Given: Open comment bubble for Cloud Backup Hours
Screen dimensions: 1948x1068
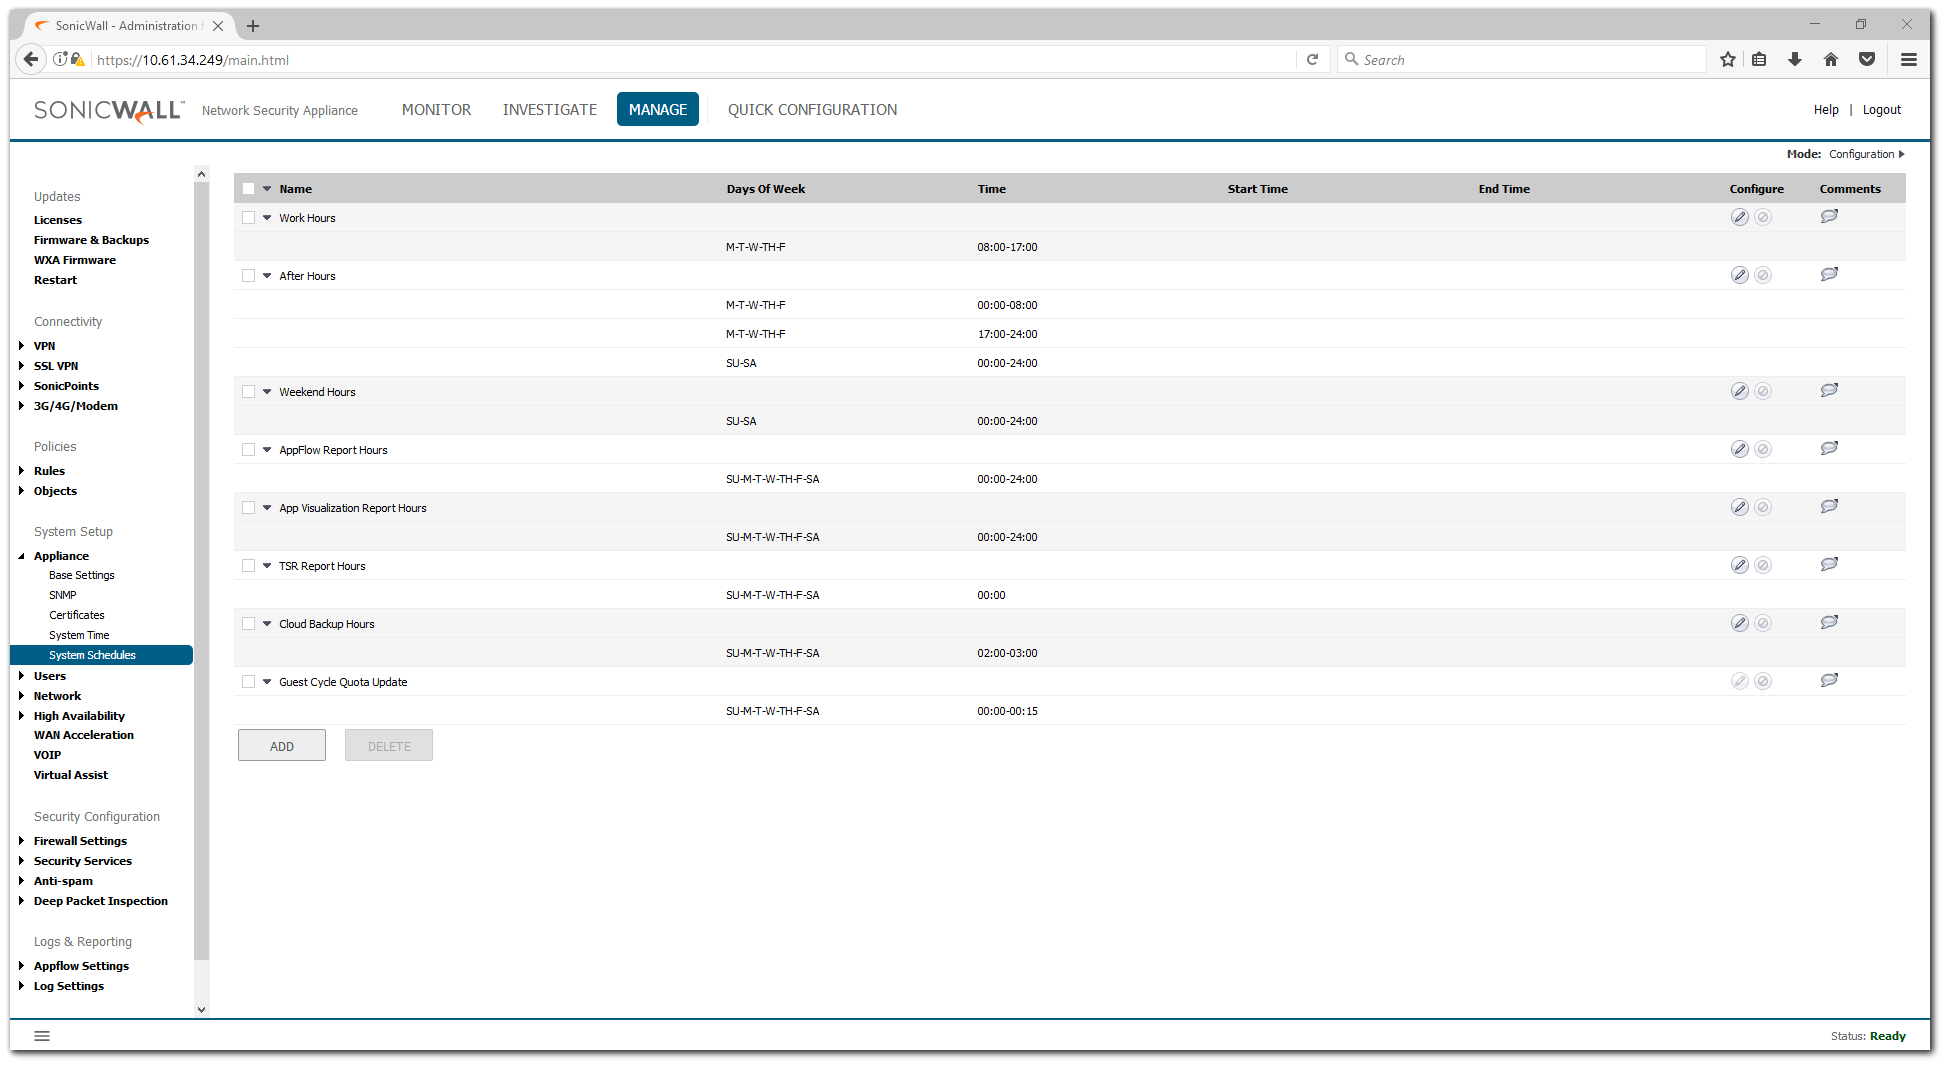Looking at the screenshot, I should coord(1829,623).
